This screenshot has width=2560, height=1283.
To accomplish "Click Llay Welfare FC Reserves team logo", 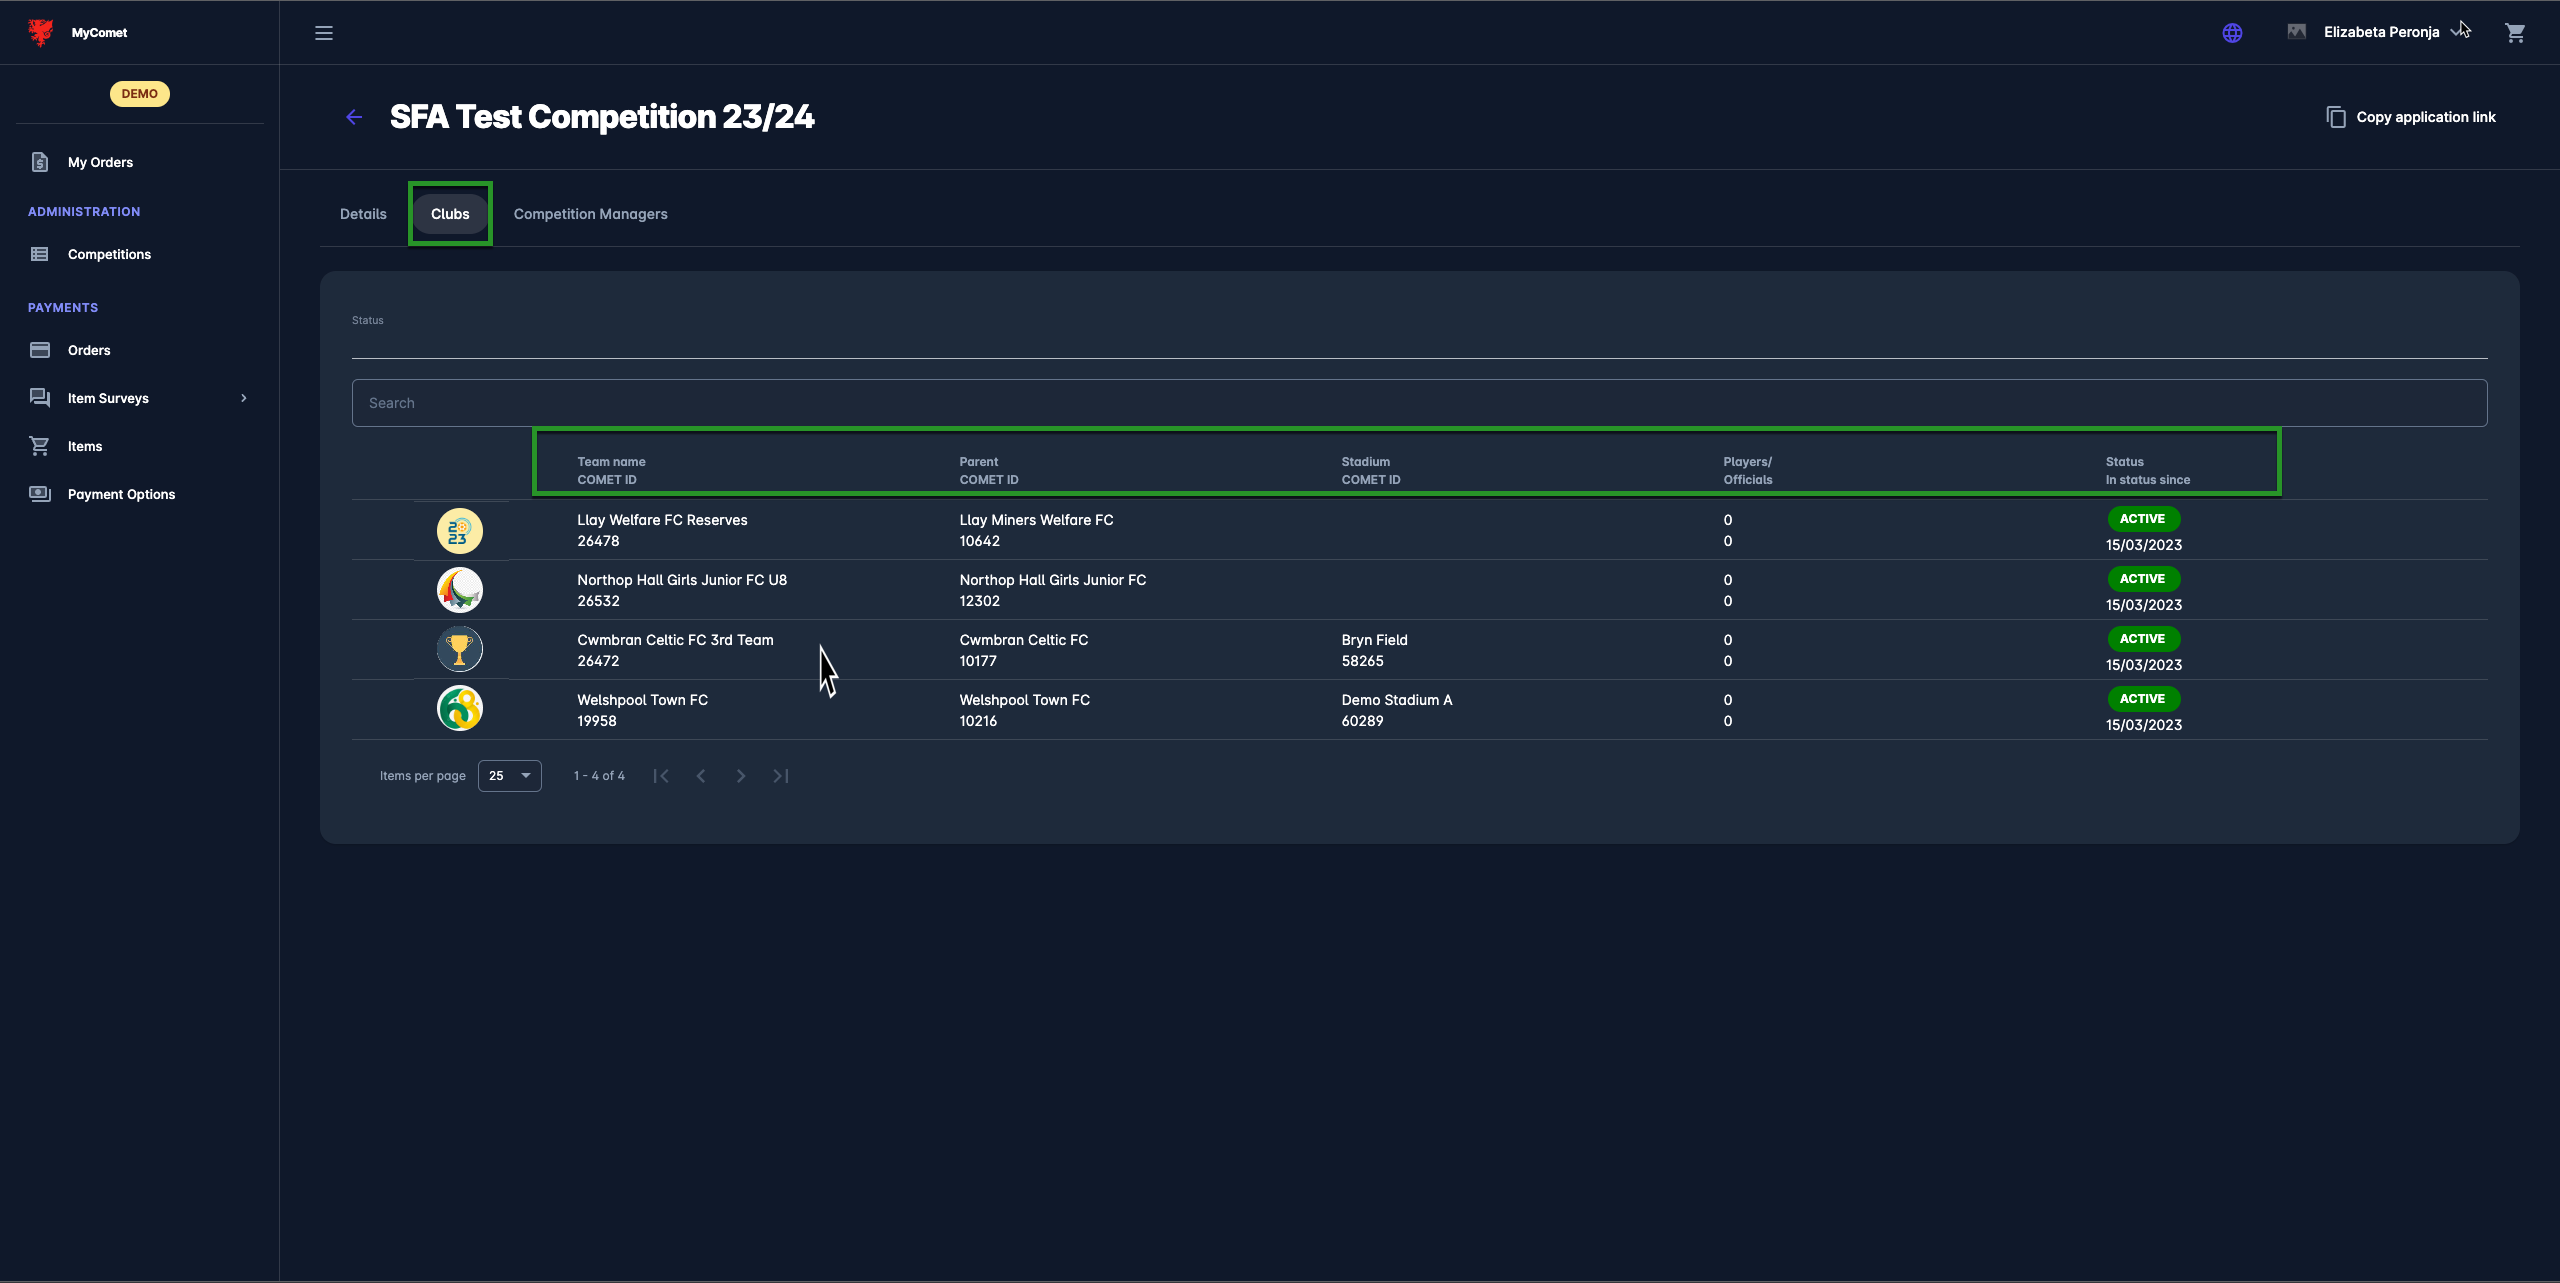I will (460, 530).
